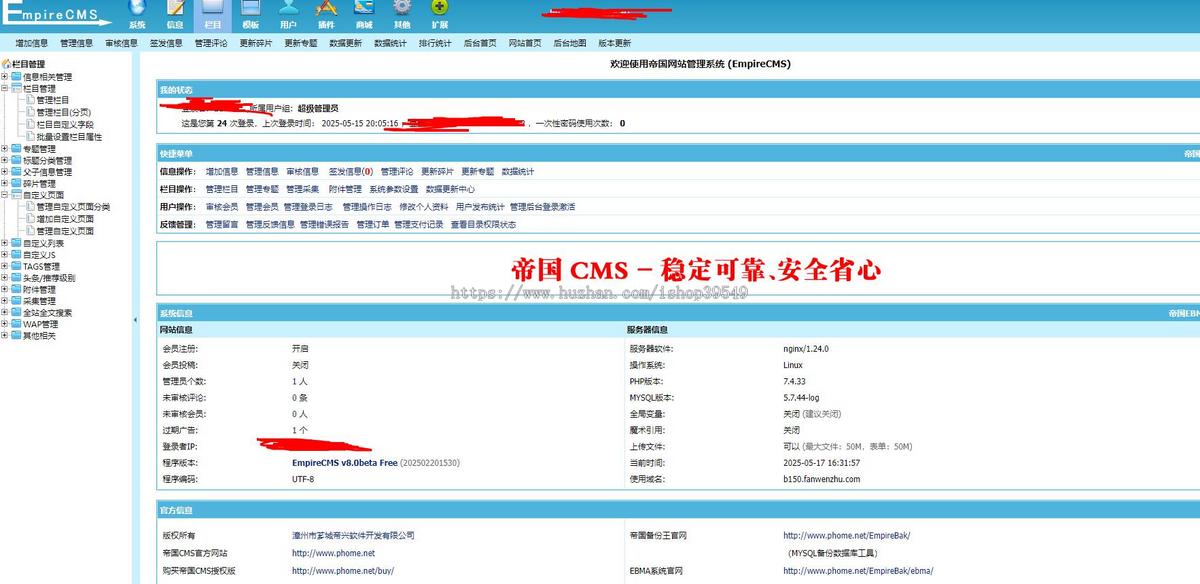Expand the 碎片管理 tree node
The image size is (1200, 584).
(5, 184)
